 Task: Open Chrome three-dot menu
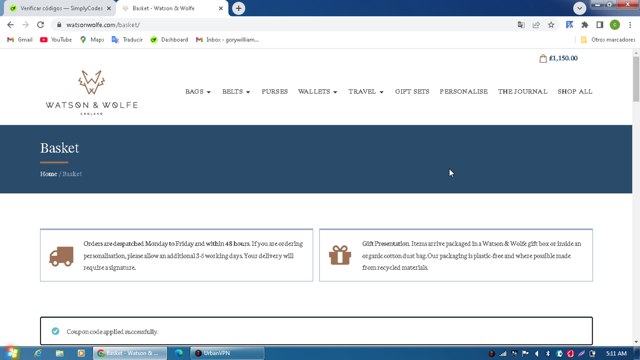pos(630,25)
